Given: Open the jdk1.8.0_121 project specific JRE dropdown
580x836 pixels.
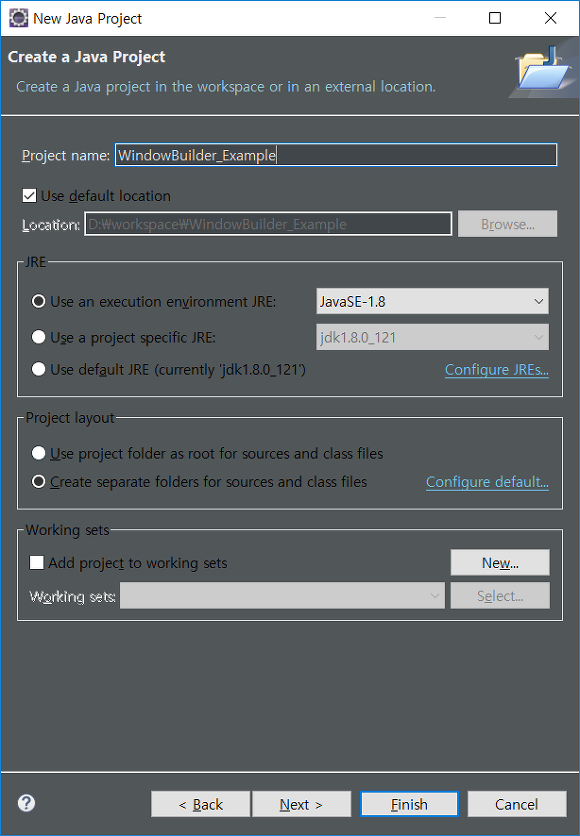Looking at the screenshot, I should coord(432,337).
